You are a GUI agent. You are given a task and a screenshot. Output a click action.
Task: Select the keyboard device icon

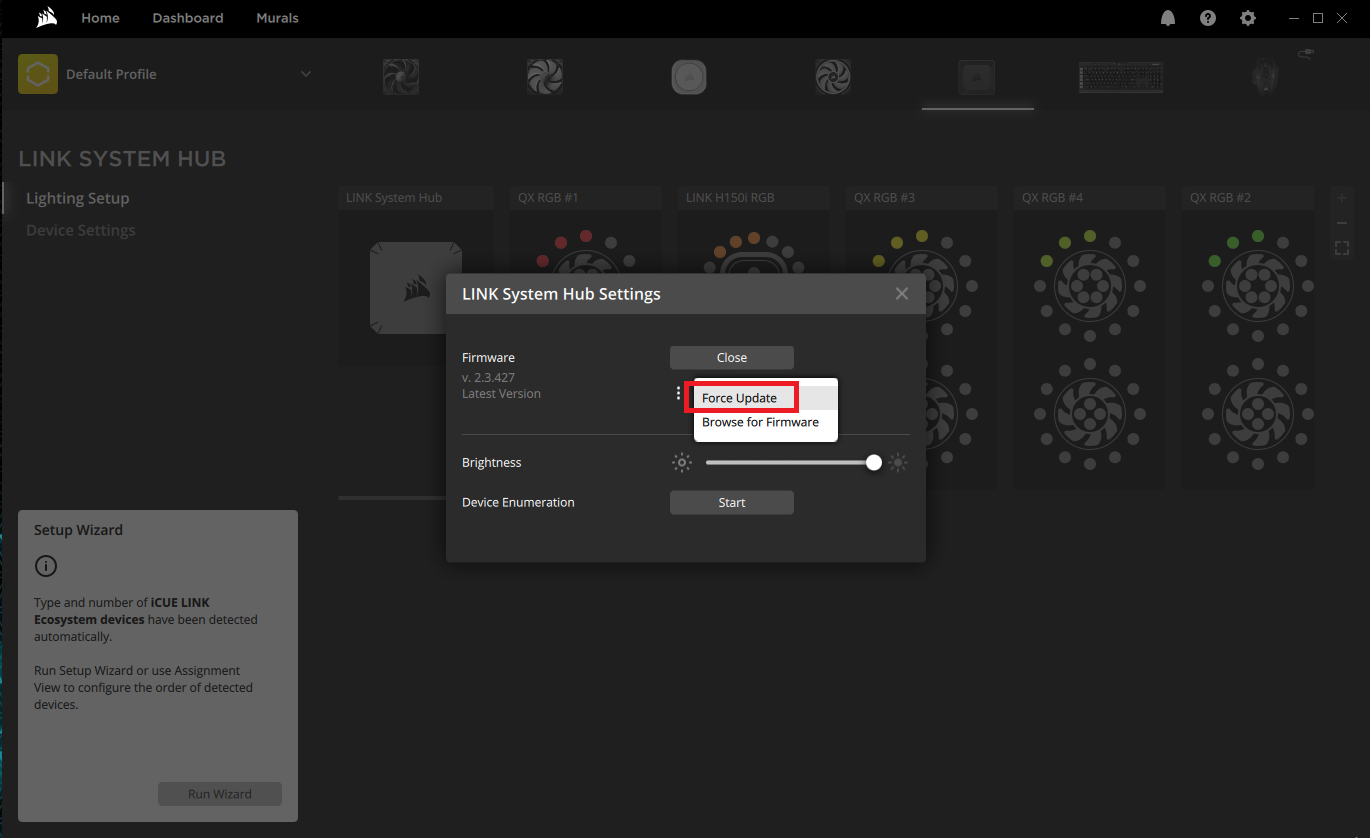tap(1120, 77)
